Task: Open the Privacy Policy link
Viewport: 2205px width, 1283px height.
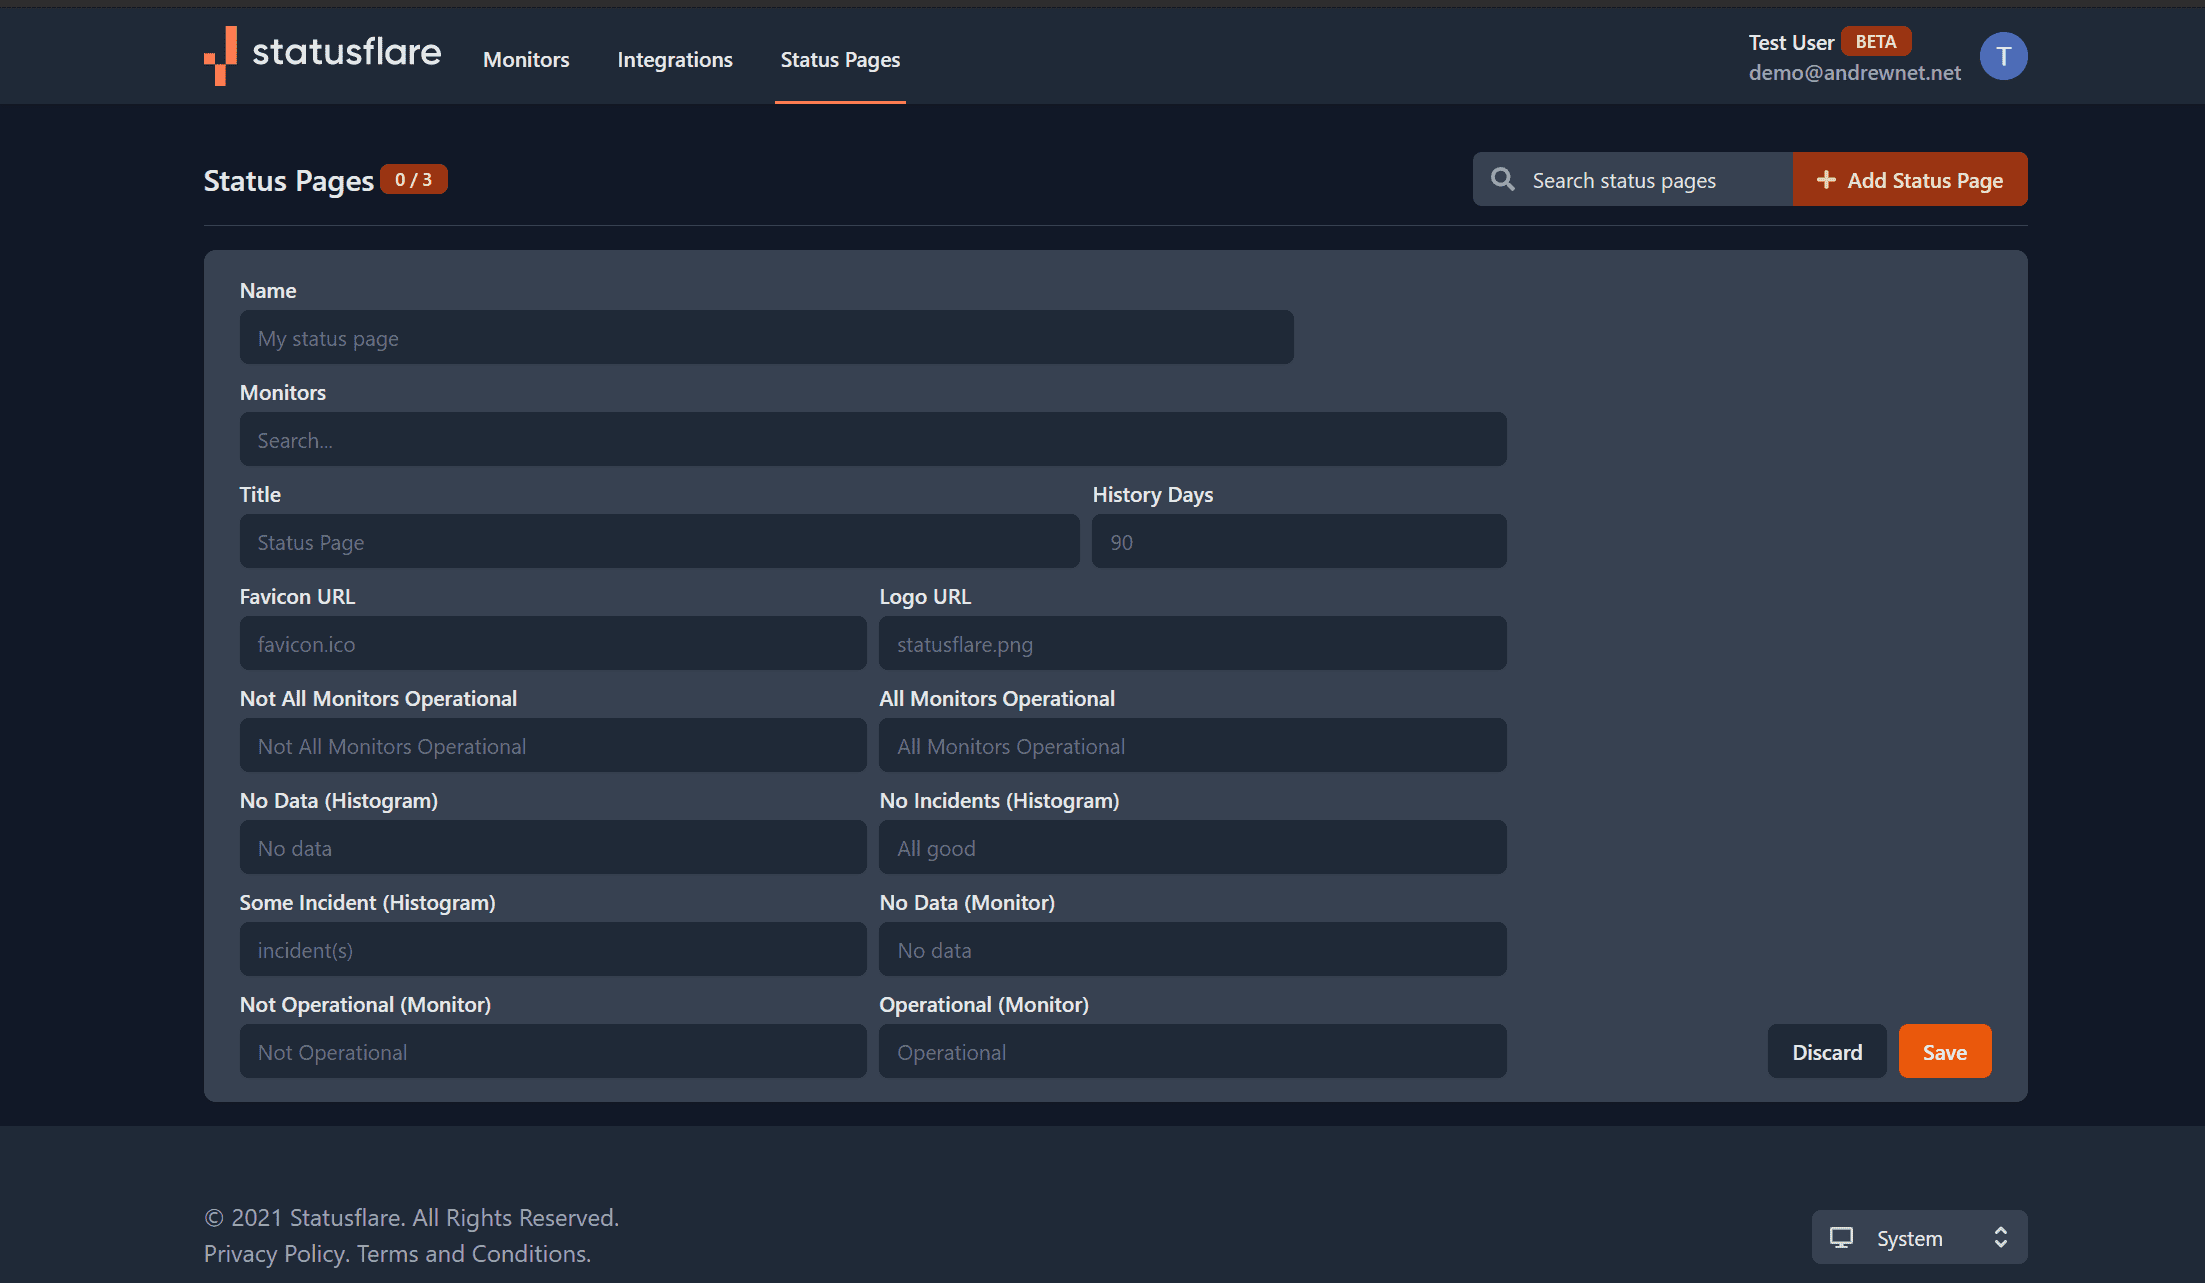Action: [x=275, y=1254]
